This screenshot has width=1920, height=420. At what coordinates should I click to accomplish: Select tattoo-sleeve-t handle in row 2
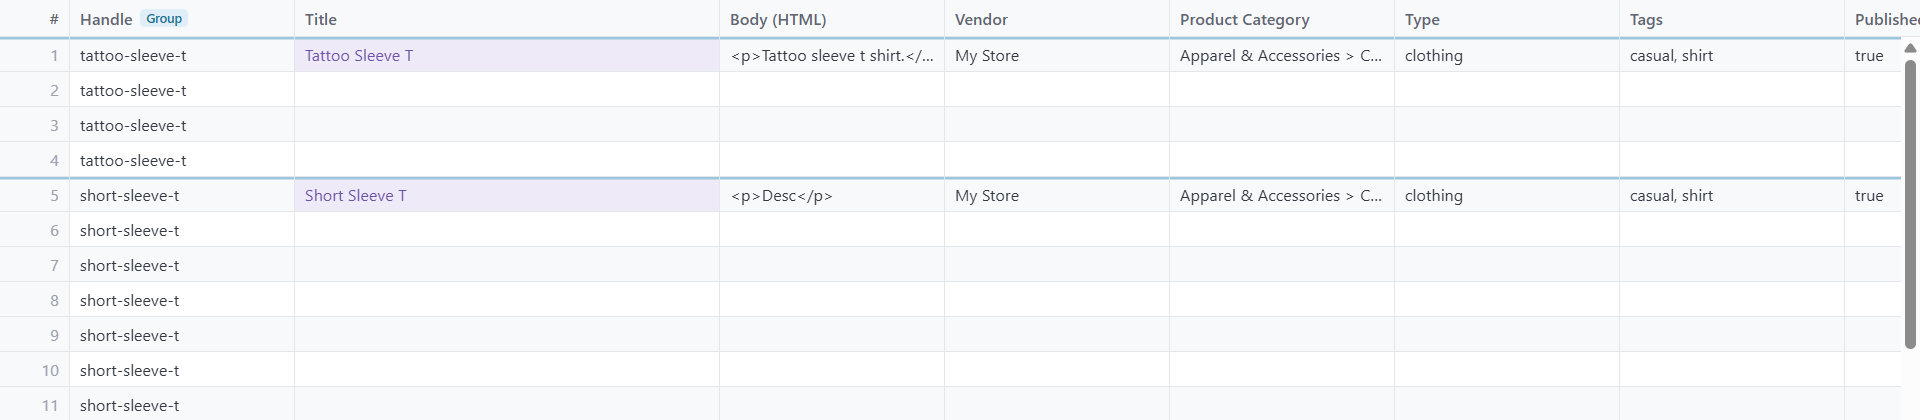(182, 91)
